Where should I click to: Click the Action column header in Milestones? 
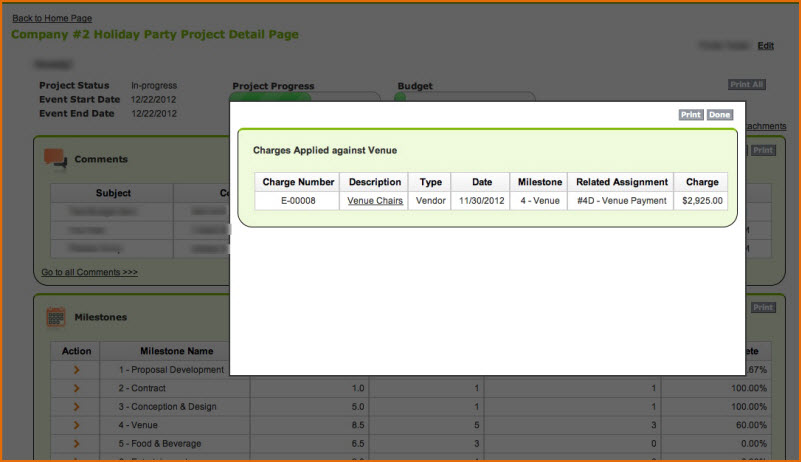tap(76, 351)
